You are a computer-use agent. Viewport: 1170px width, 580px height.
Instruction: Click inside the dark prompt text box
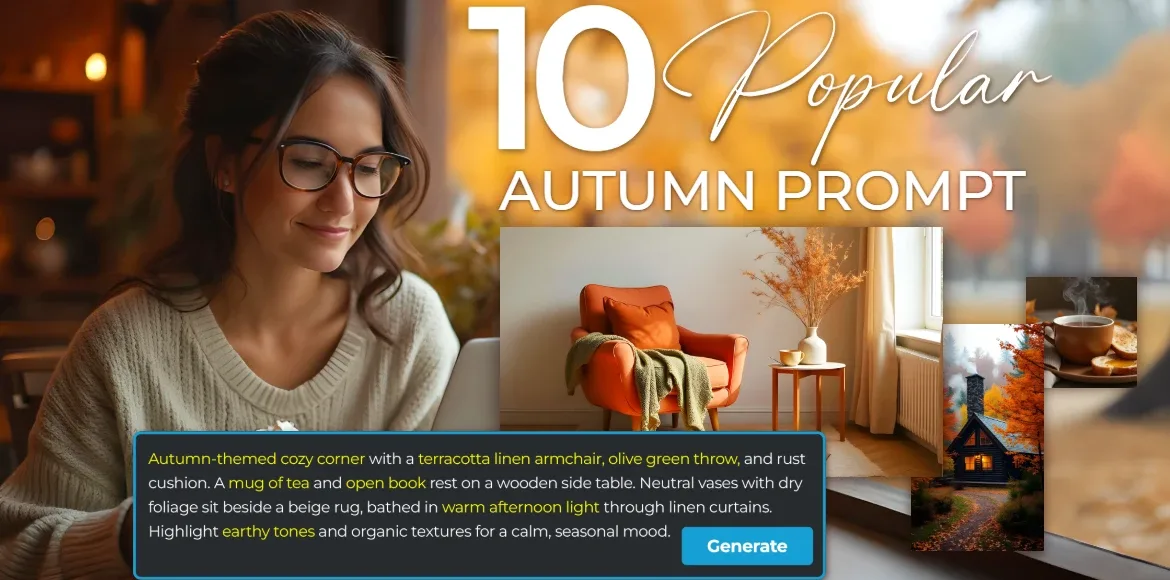479,505
